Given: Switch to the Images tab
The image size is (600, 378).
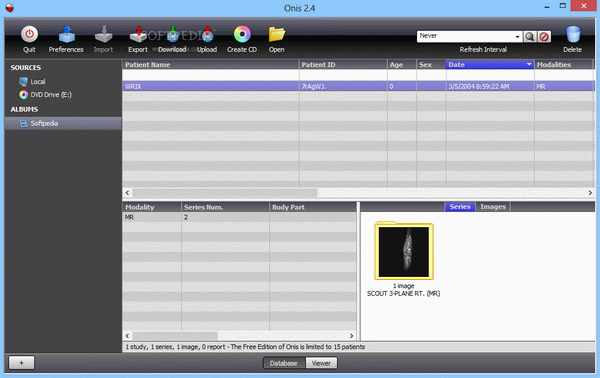Looking at the screenshot, I should click(x=493, y=207).
